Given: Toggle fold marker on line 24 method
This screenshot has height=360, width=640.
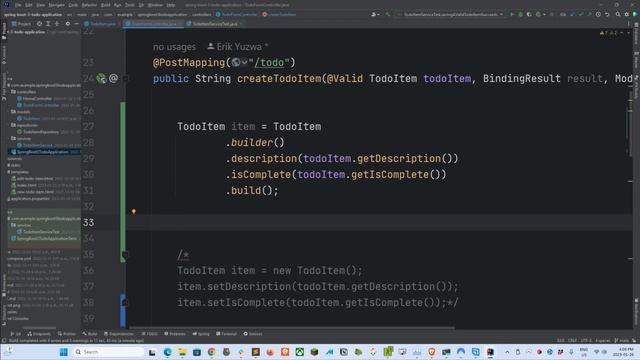Looking at the screenshot, I should pyautogui.click(x=126, y=79).
